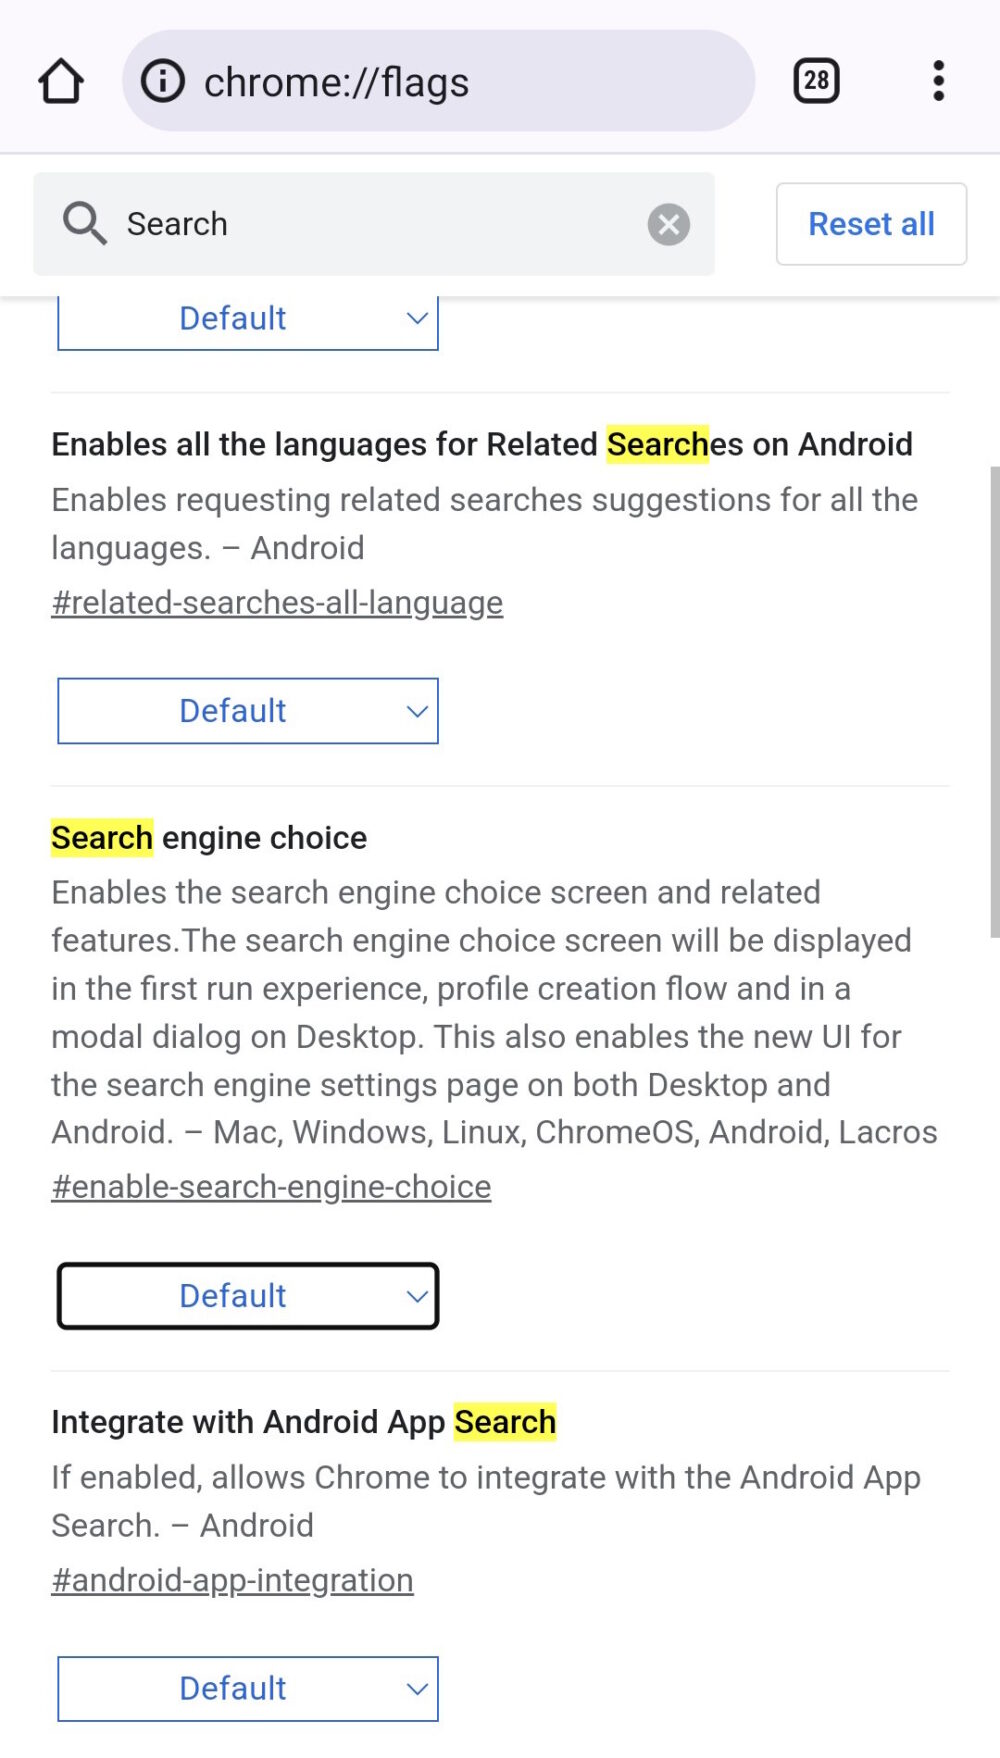This screenshot has height=1758, width=1000.
Task: Tap the magnifier icon in the search bar
Action: click(x=83, y=224)
